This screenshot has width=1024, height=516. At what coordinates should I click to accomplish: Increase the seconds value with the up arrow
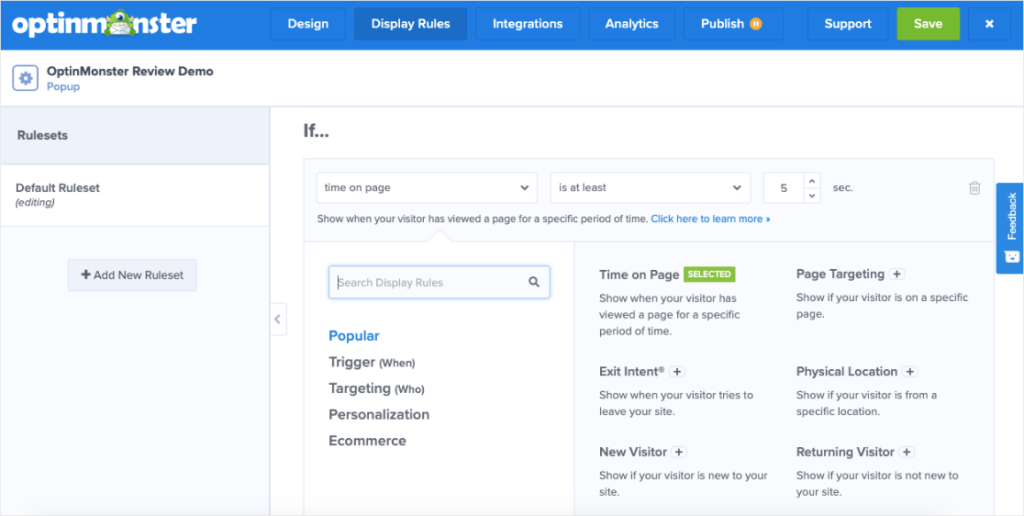point(812,181)
